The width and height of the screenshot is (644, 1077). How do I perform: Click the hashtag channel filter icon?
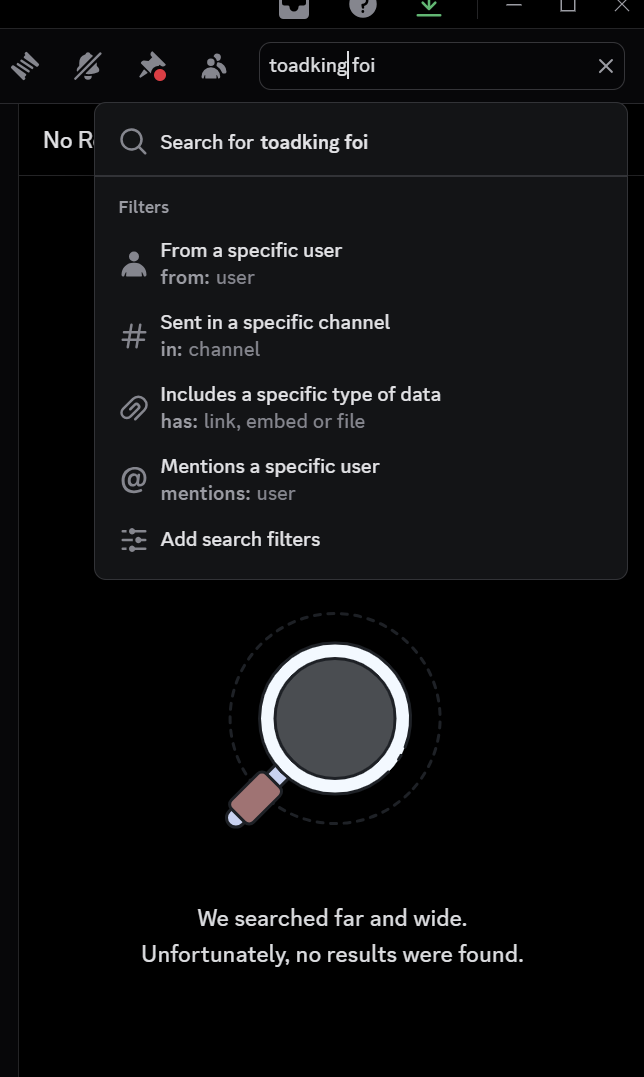[x=133, y=337]
